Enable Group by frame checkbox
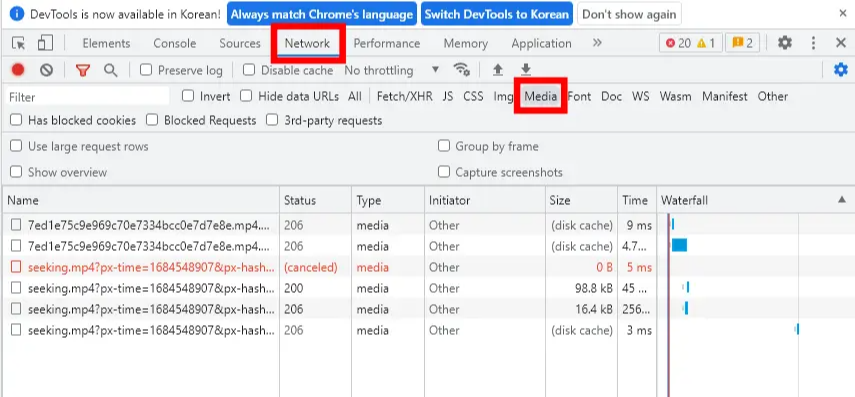 click(444, 146)
